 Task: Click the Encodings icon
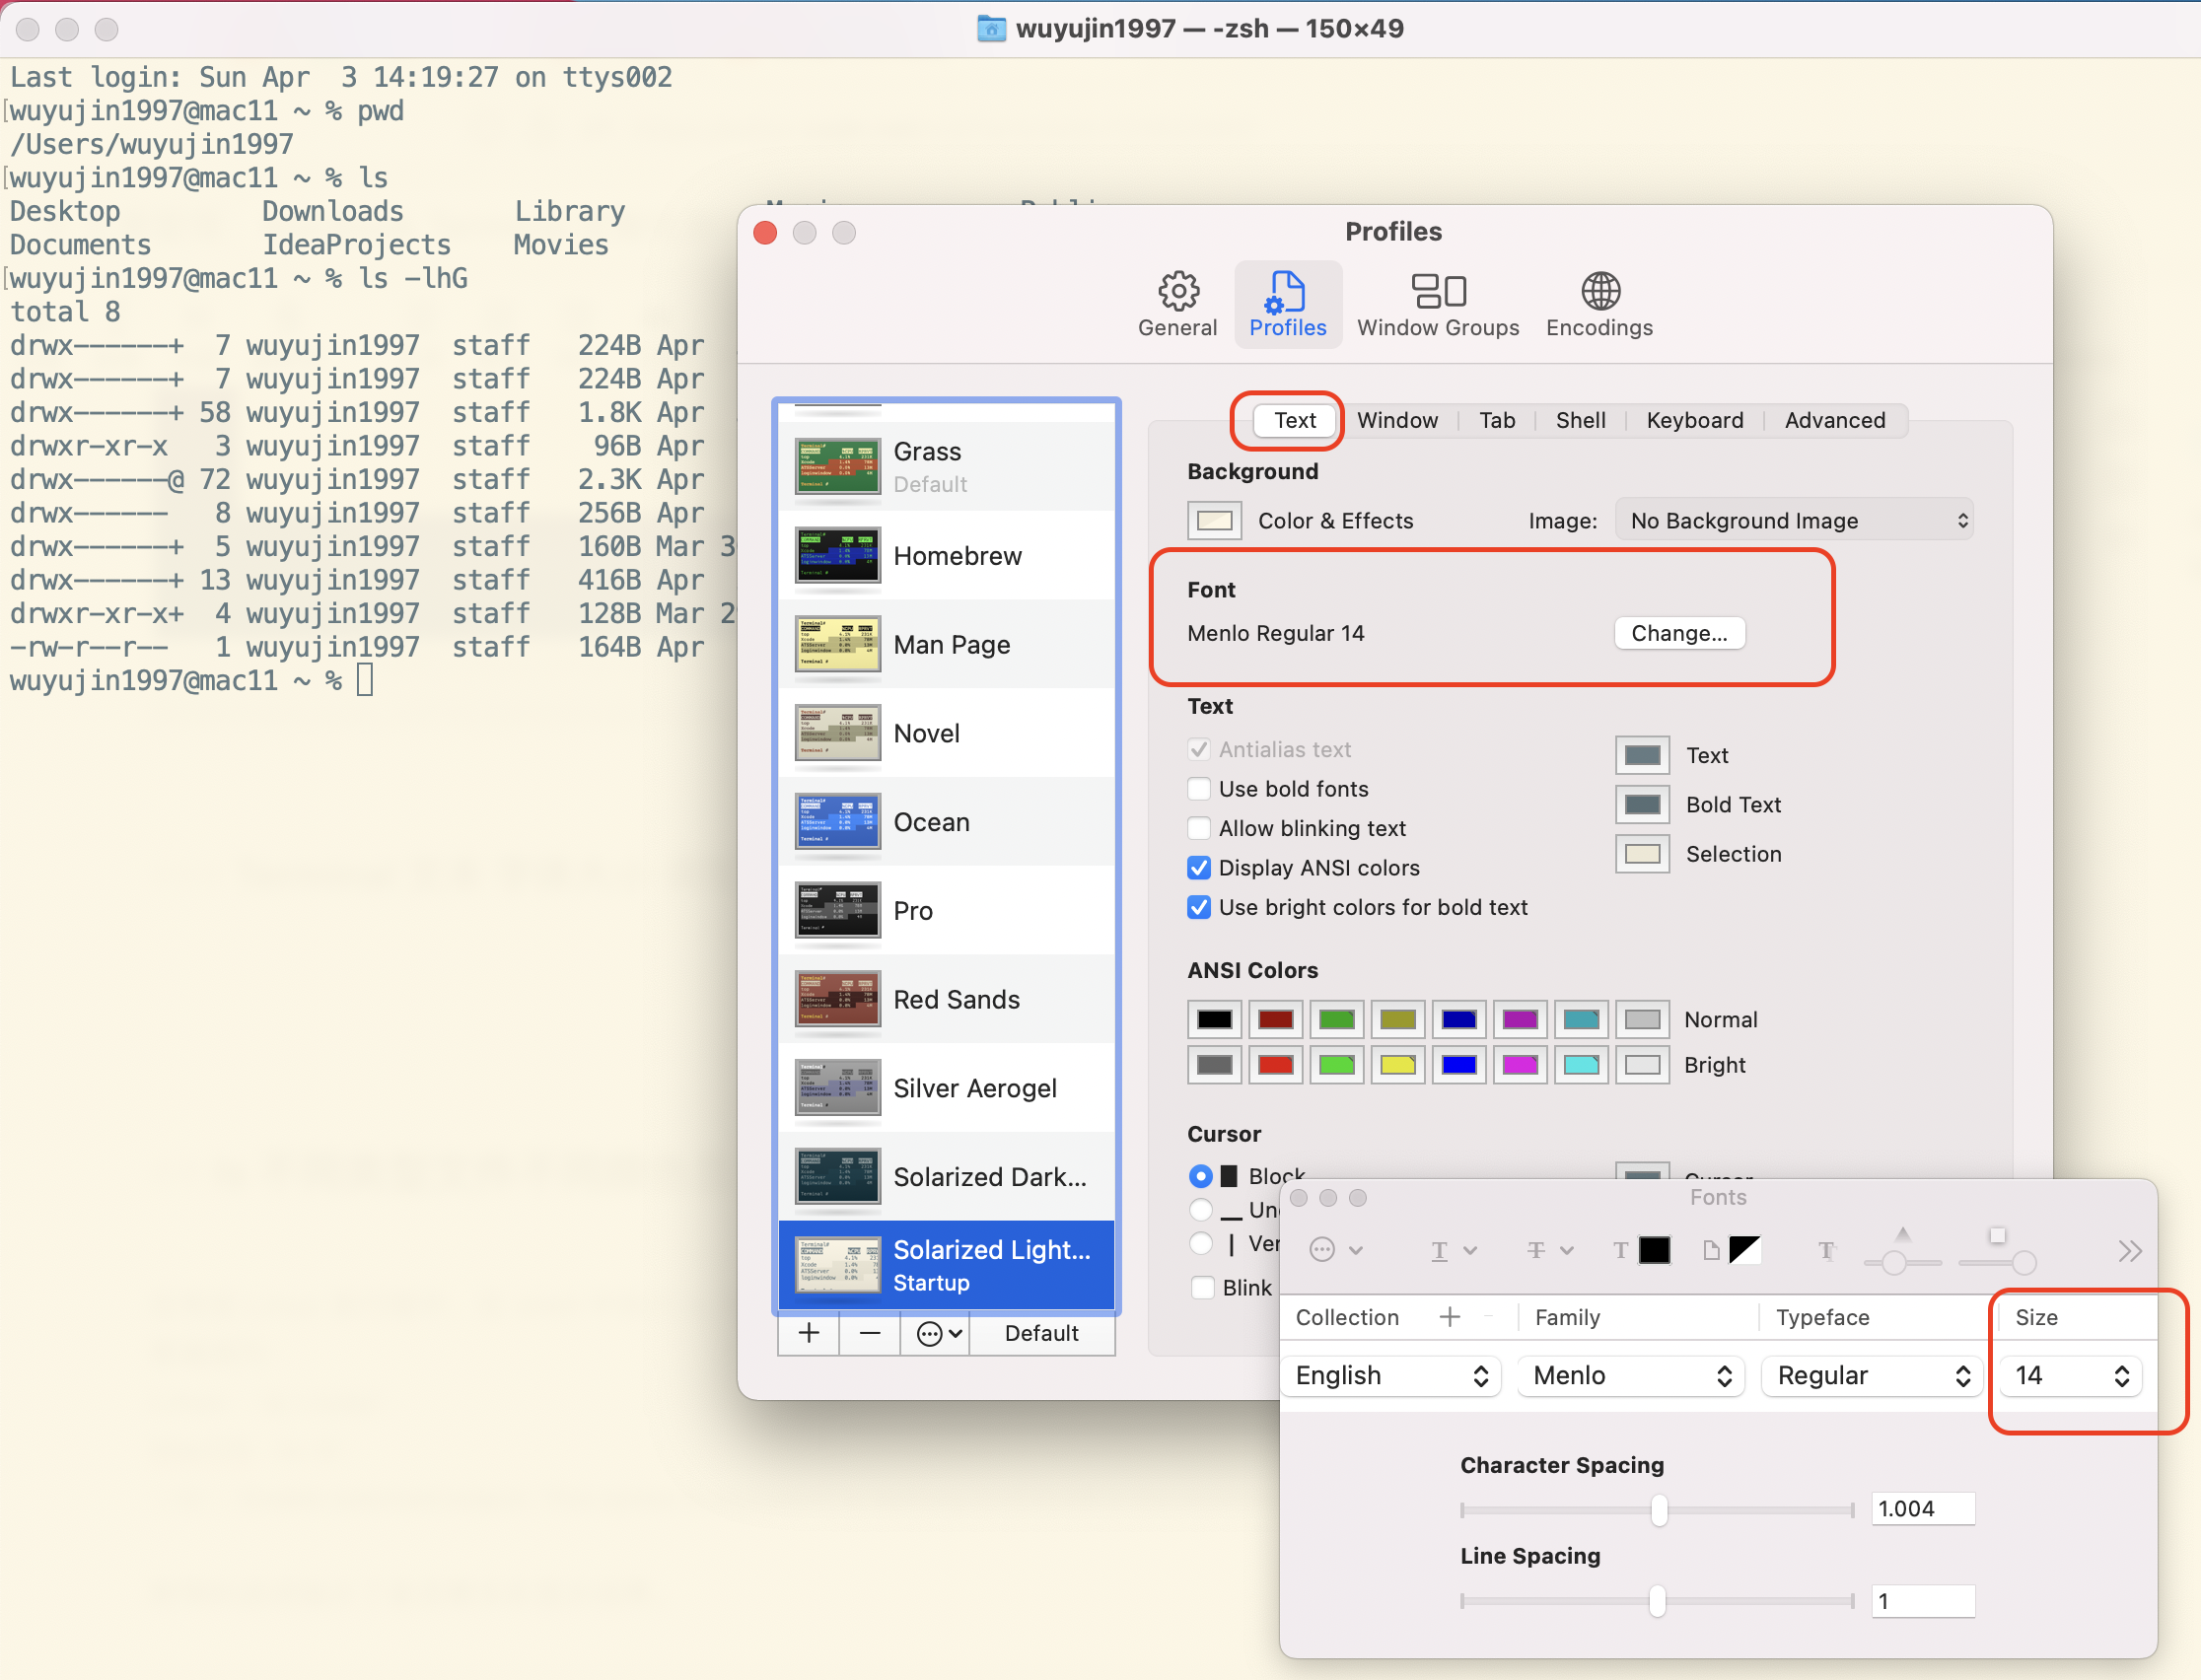pos(1597,302)
